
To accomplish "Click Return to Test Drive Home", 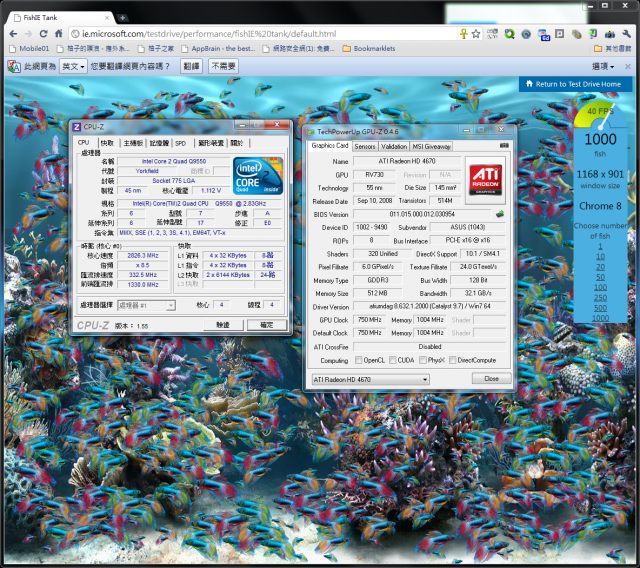I will pyautogui.click(x=576, y=84).
